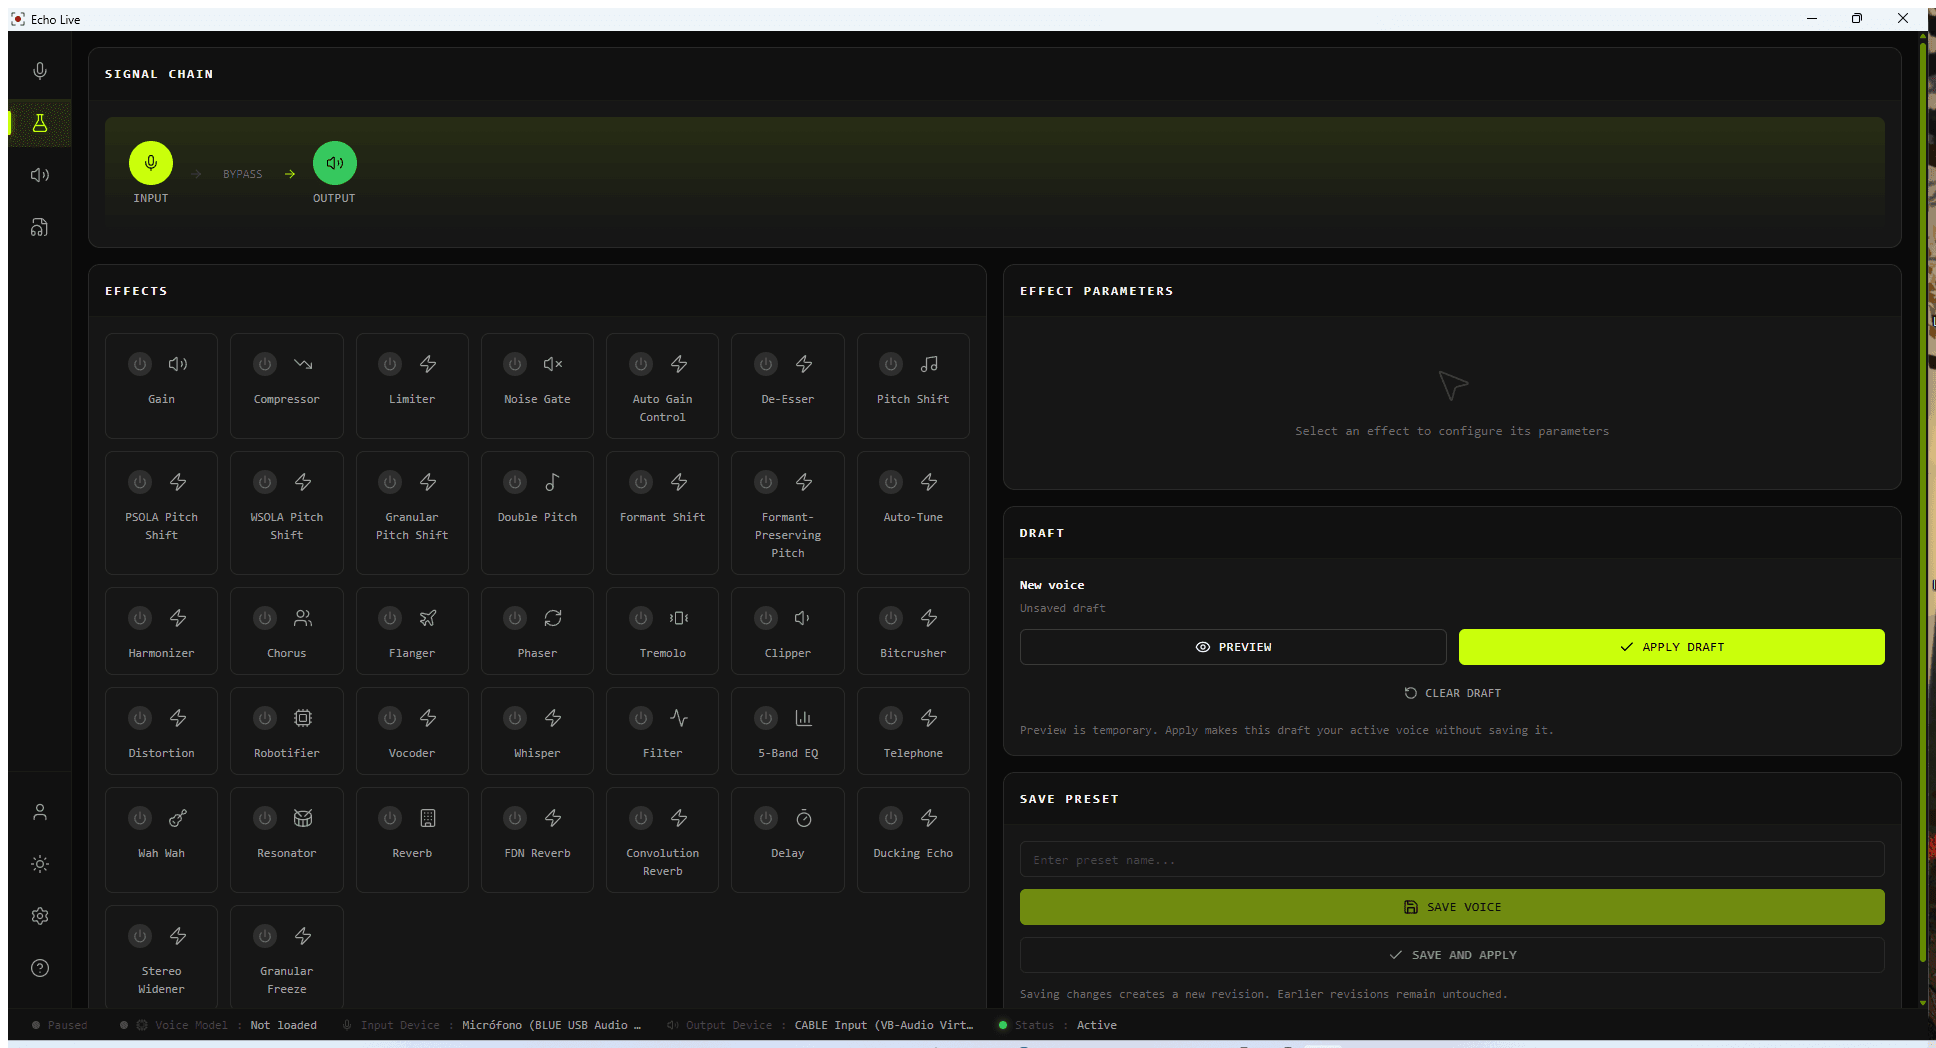Click the PREVIEW button
The height and width of the screenshot is (1048, 1936).
(1233, 647)
